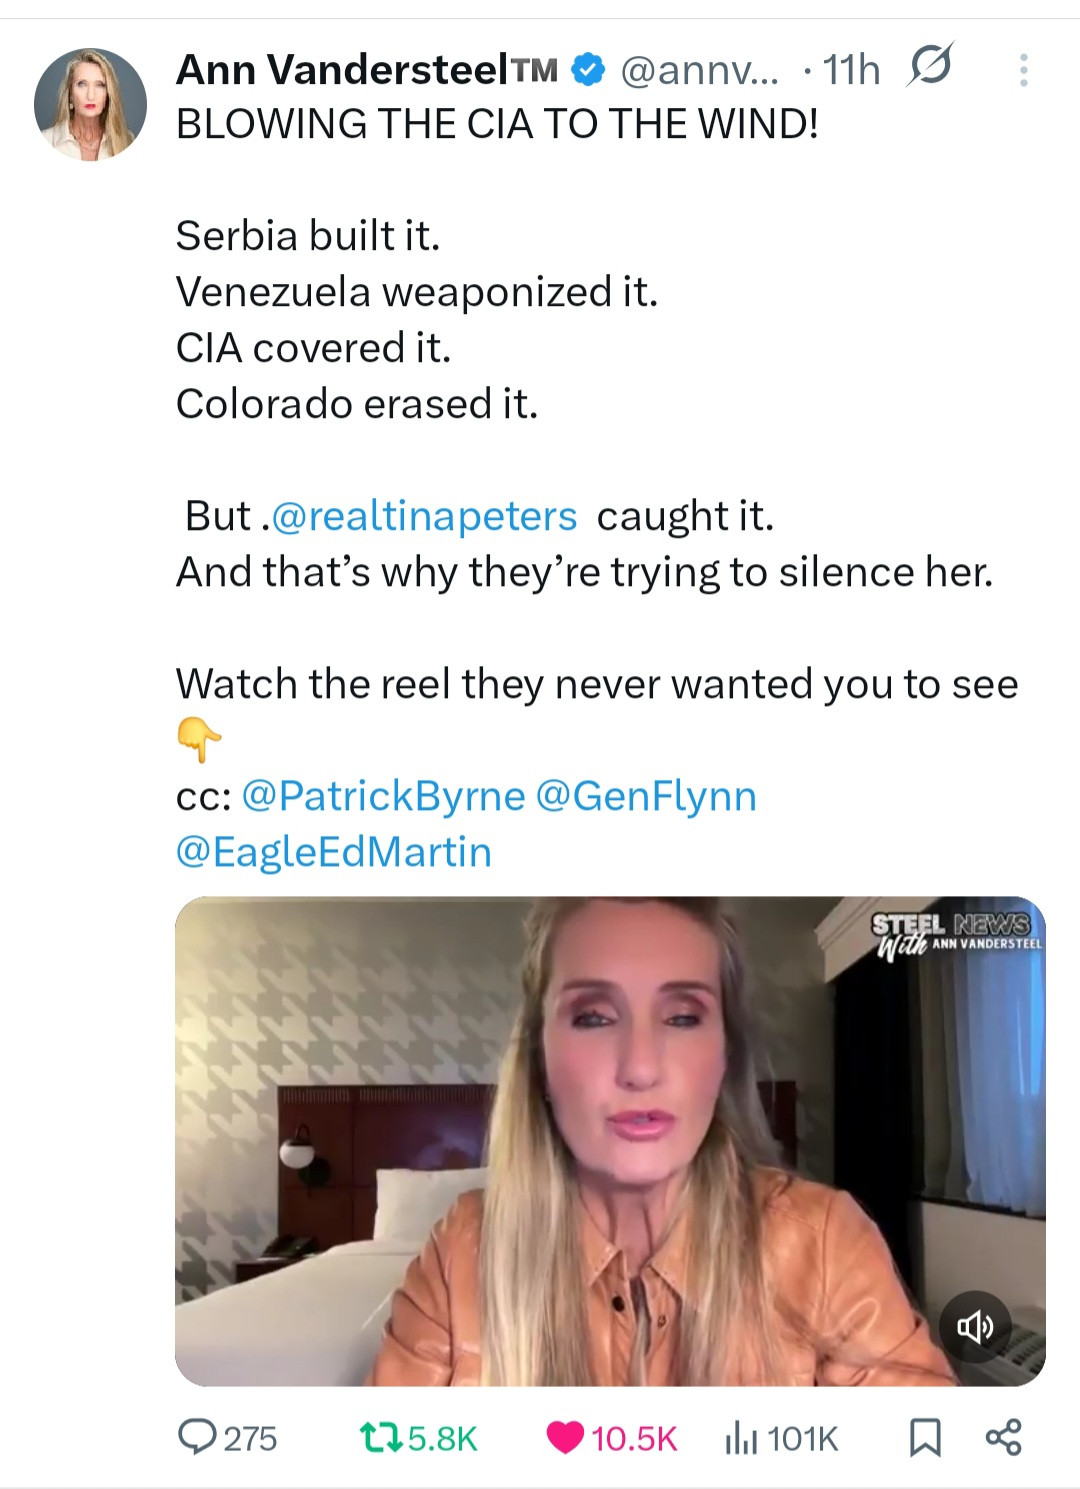Image resolution: width=1080 pixels, height=1489 pixels.
Task: Bookmark this tweet
Action: tap(925, 1437)
